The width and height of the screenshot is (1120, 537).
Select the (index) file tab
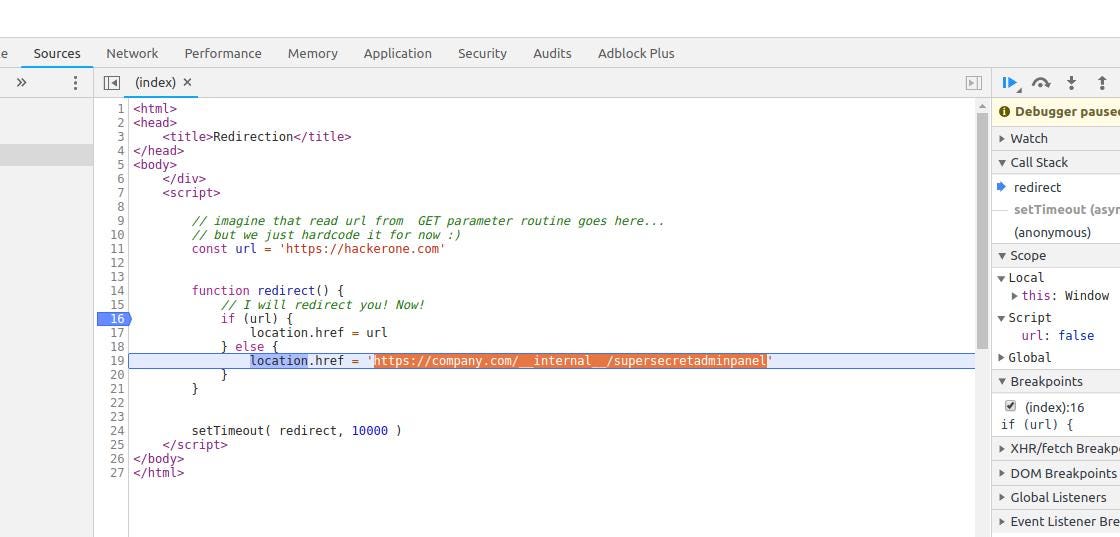click(x=155, y=83)
